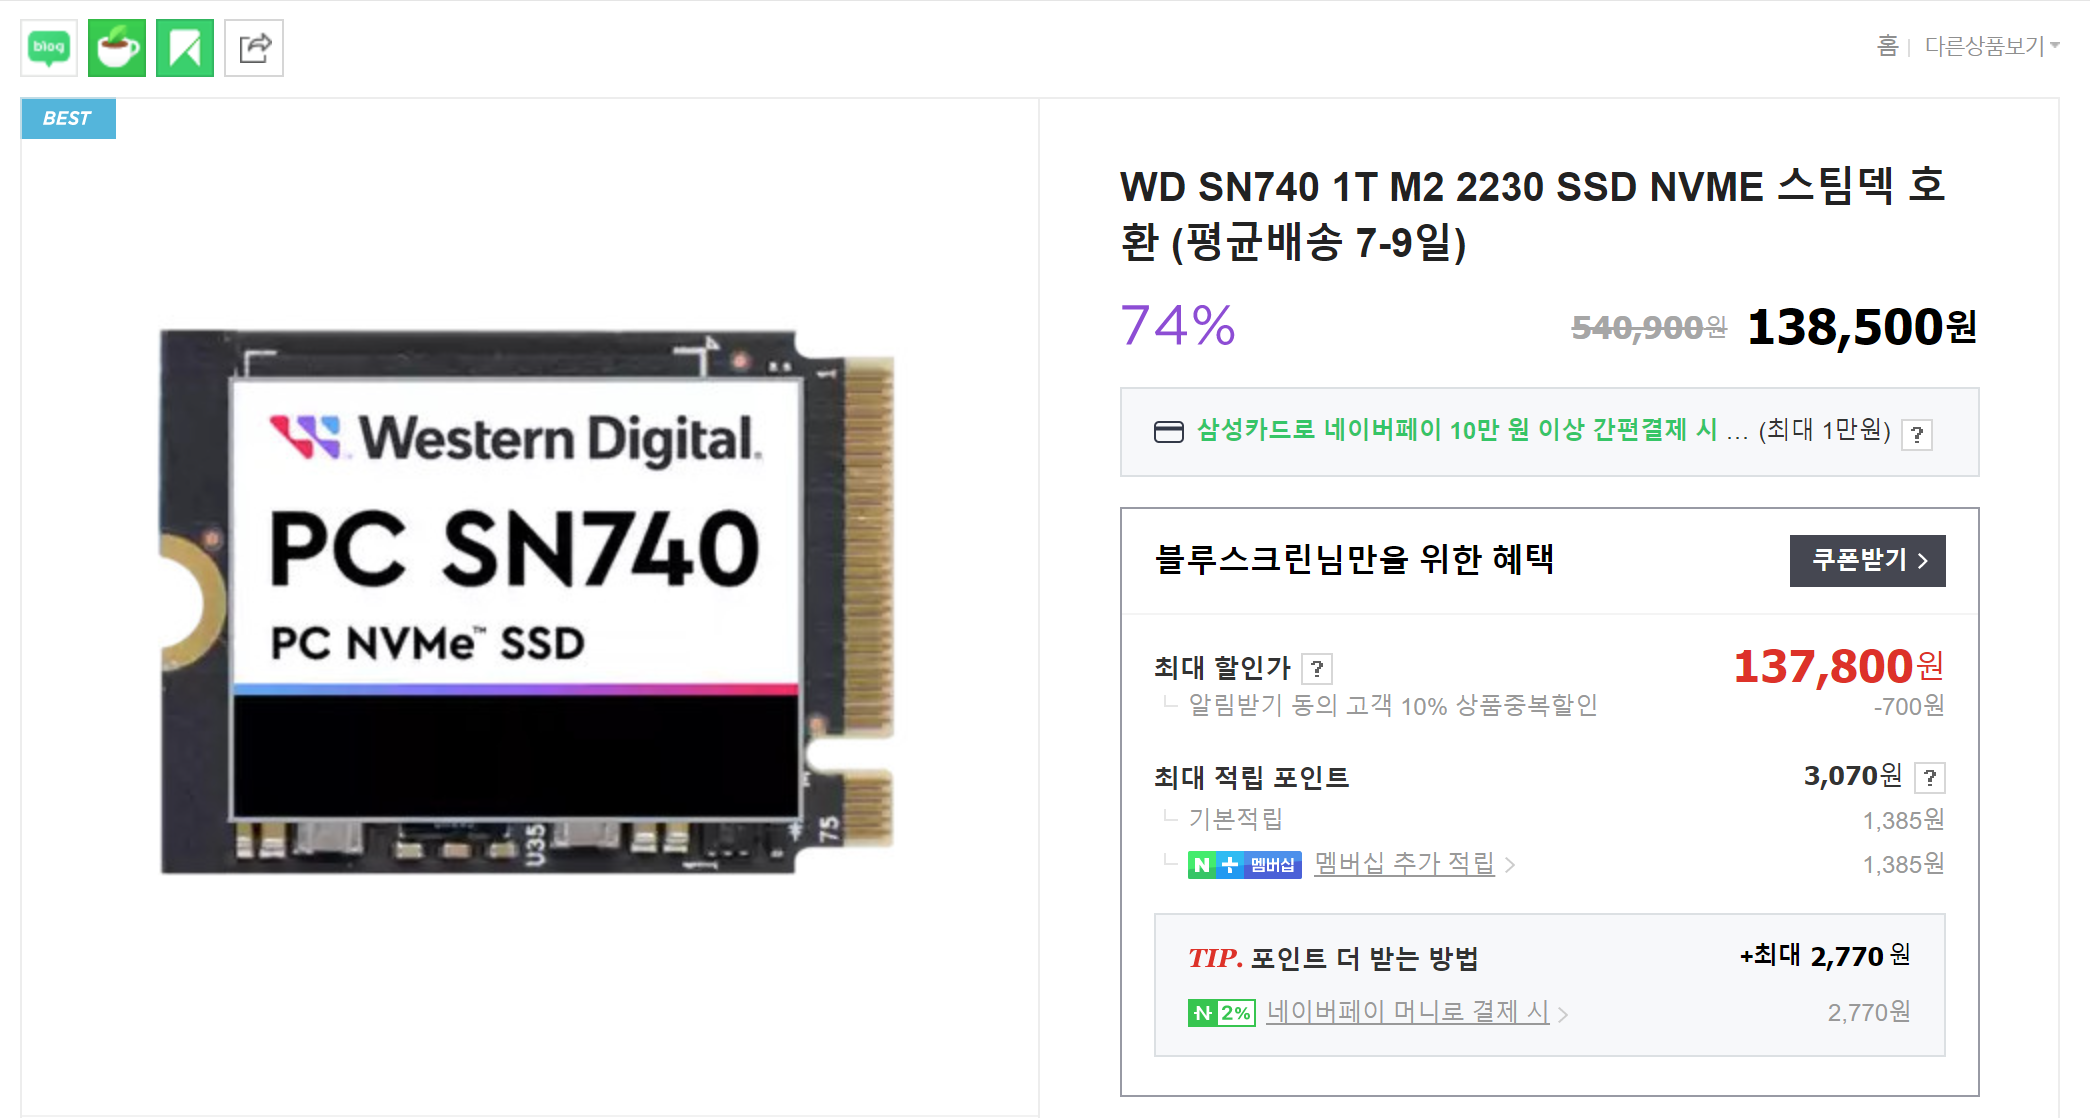This screenshot has width=2090, height=1118.
Task: Share product to Naver Blog
Action: pos(49,48)
